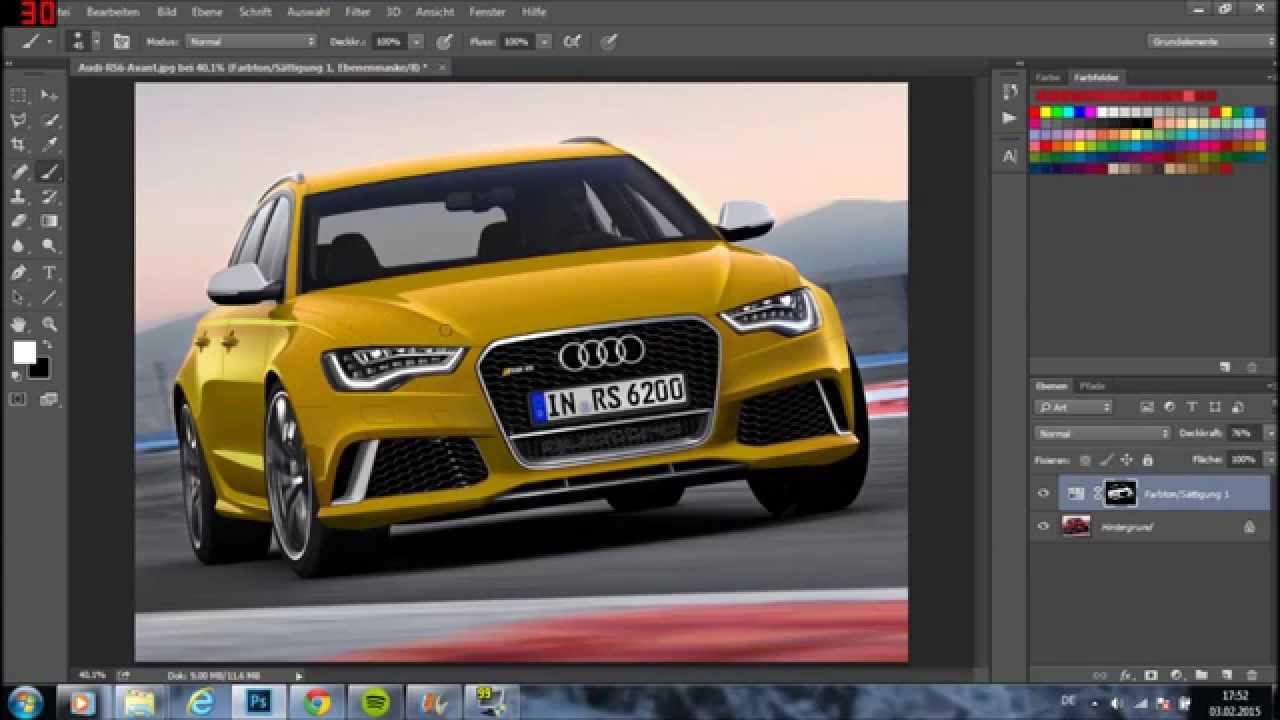Reset to default foreground and background colors
The image size is (1280, 720).
[15, 376]
